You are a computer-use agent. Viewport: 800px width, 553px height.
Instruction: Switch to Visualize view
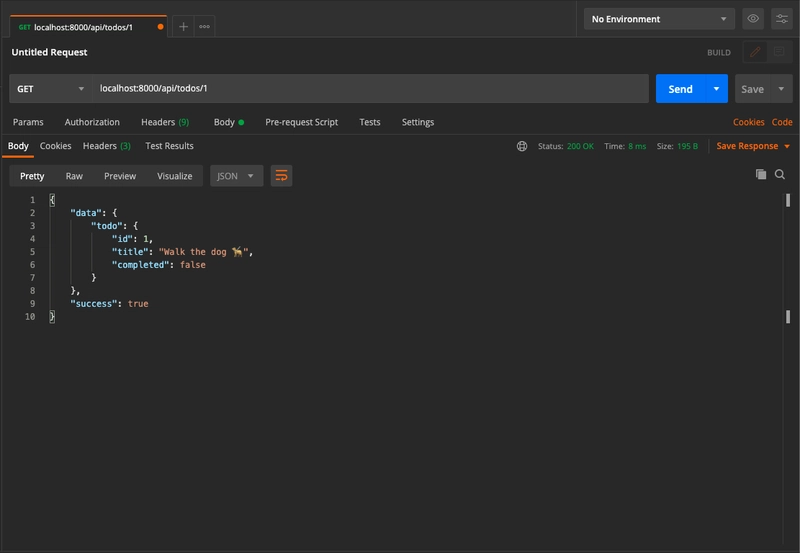pos(174,176)
